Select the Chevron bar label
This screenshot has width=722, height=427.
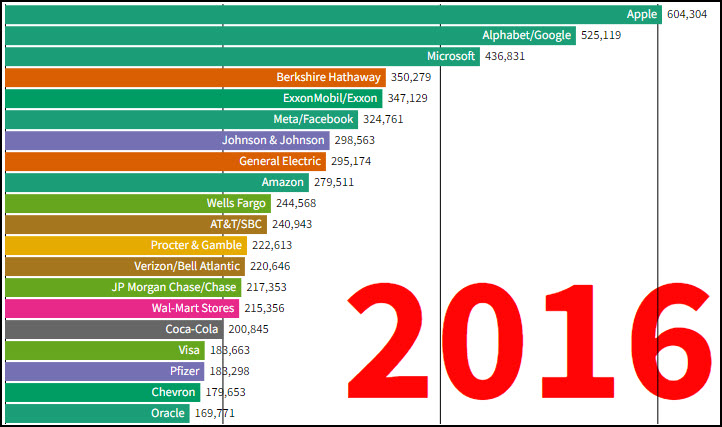click(173, 392)
